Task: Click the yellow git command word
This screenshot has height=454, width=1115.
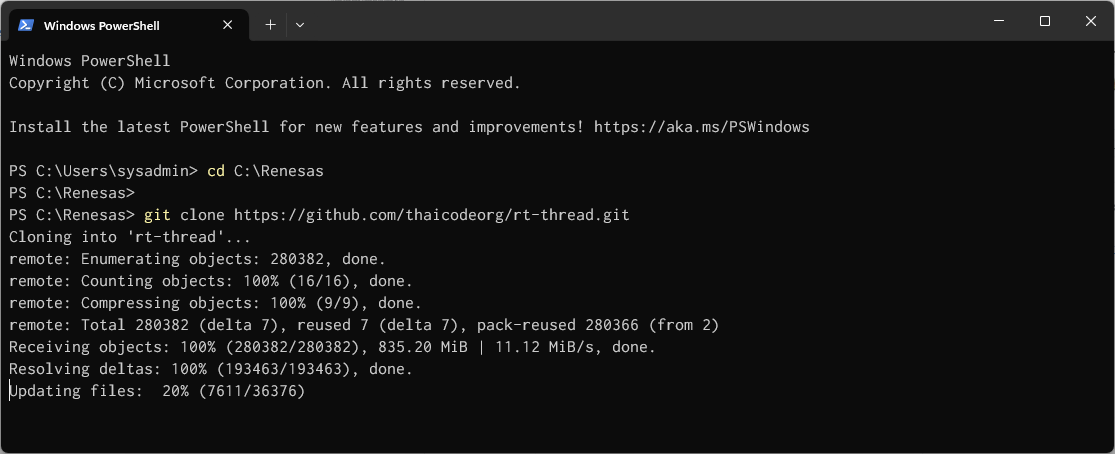Action: pyautogui.click(x=157, y=215)
